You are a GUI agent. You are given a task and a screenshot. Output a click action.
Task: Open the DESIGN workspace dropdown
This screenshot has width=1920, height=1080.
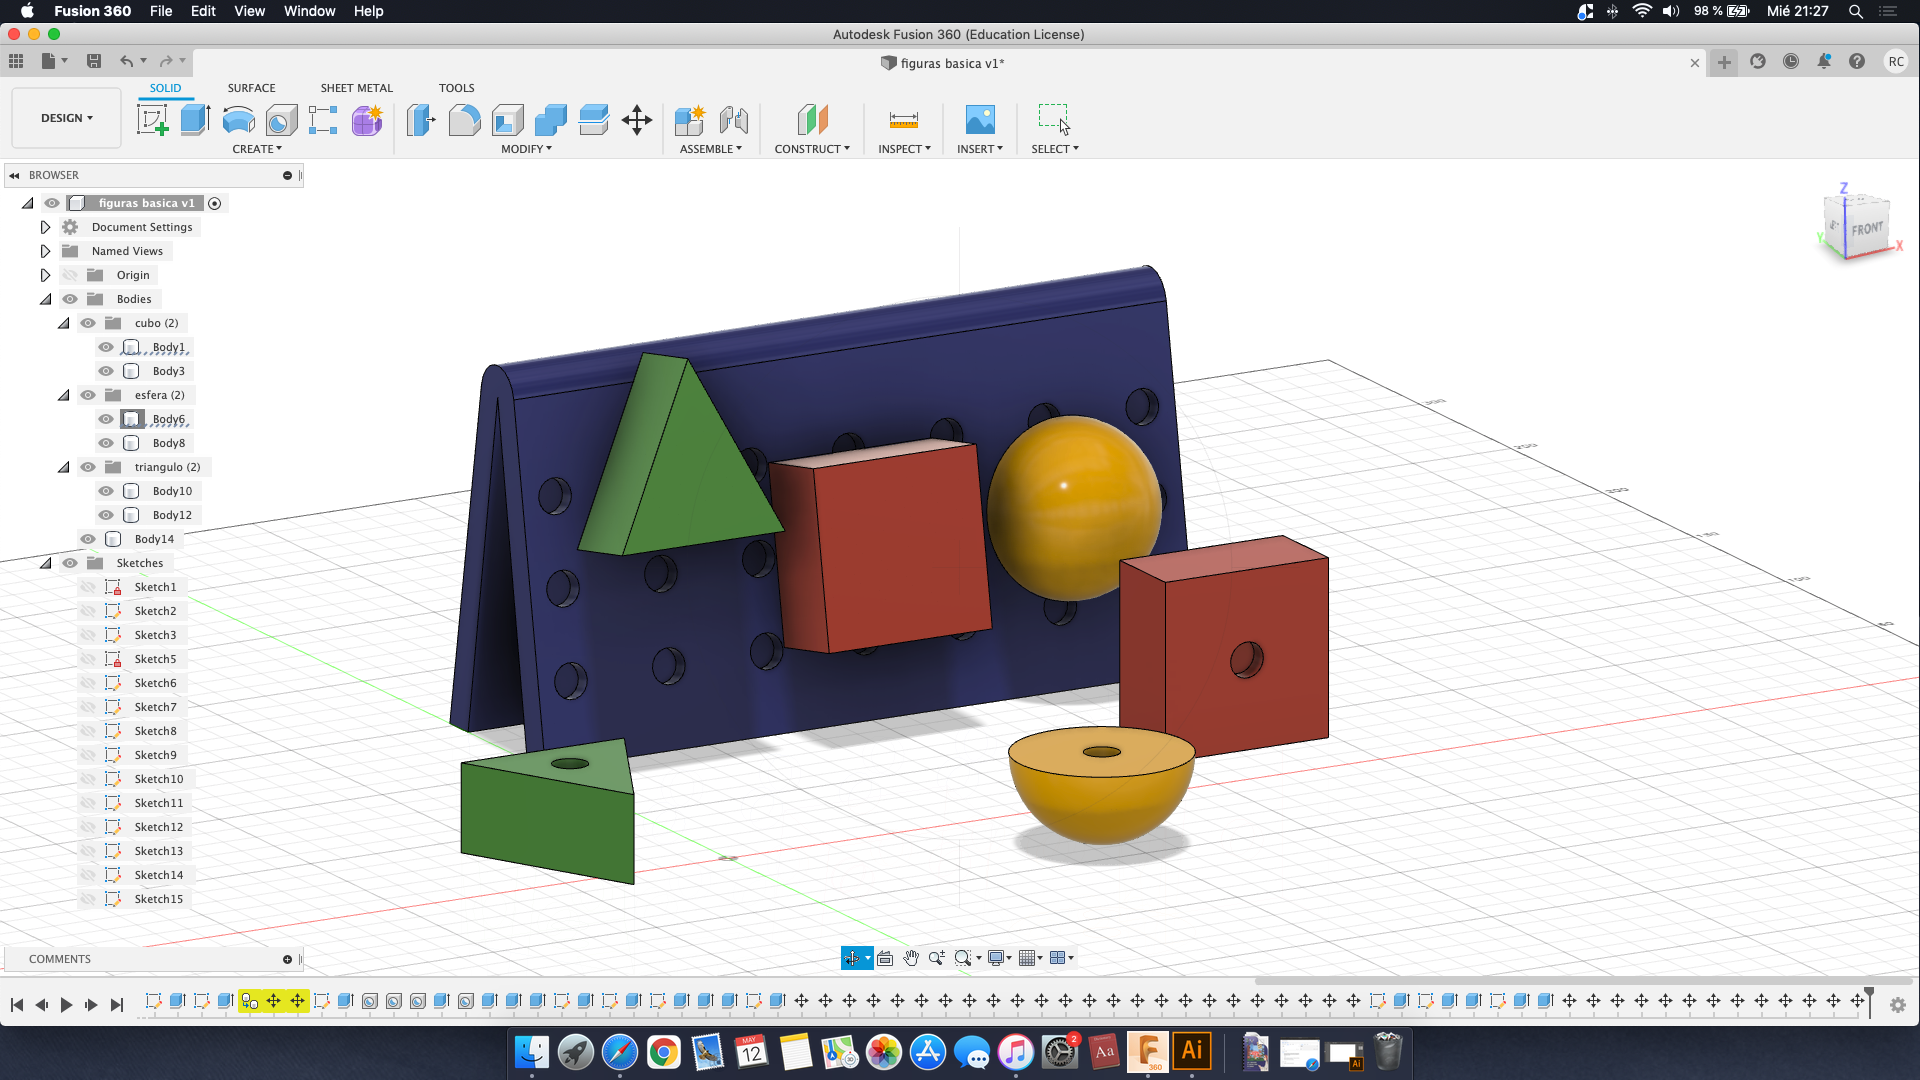pos(64,117)
